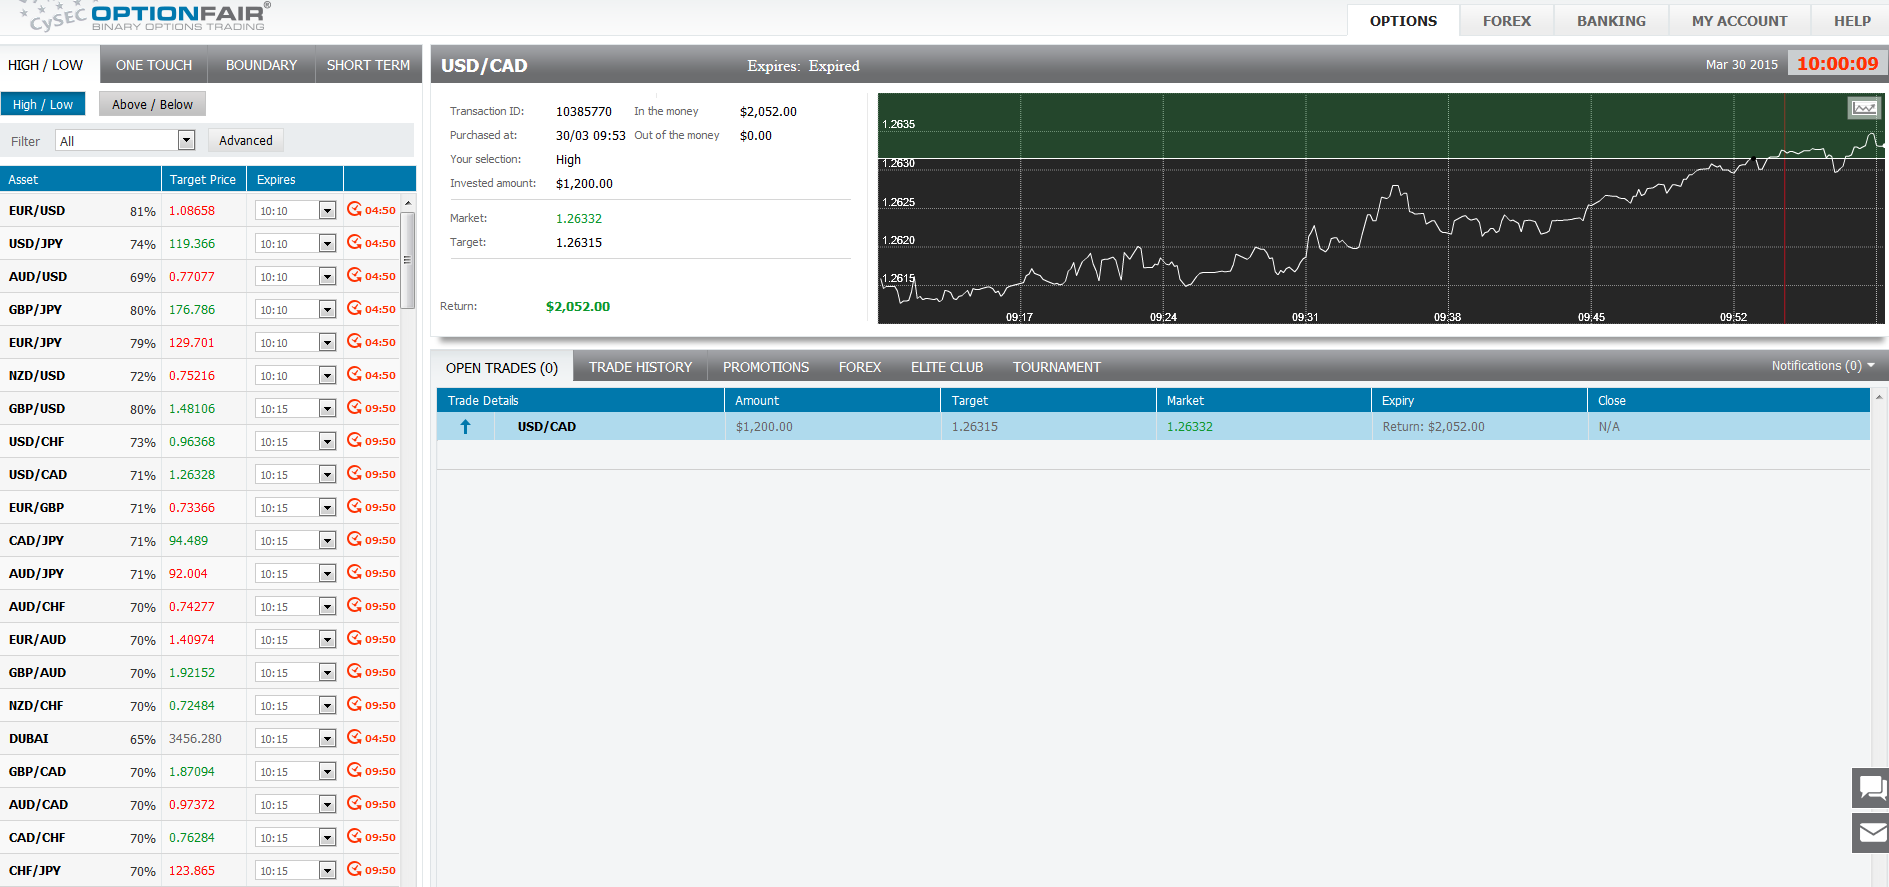Select the GBP/CAD asset row
Screen dimensions: 1889x887
200,771
